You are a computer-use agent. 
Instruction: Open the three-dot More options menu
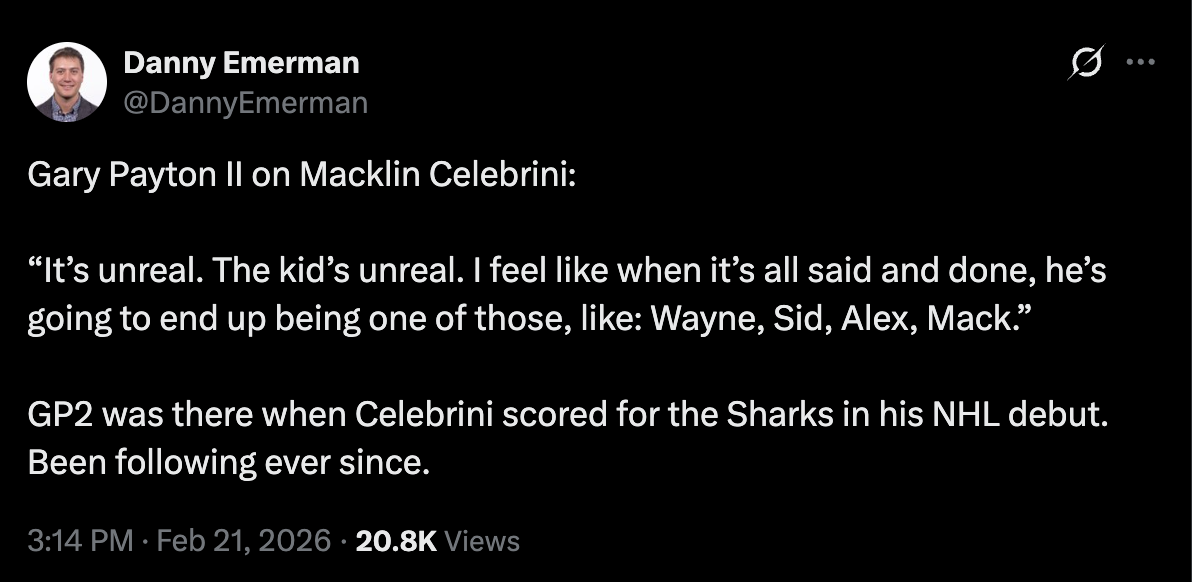tap(1140, 62)
